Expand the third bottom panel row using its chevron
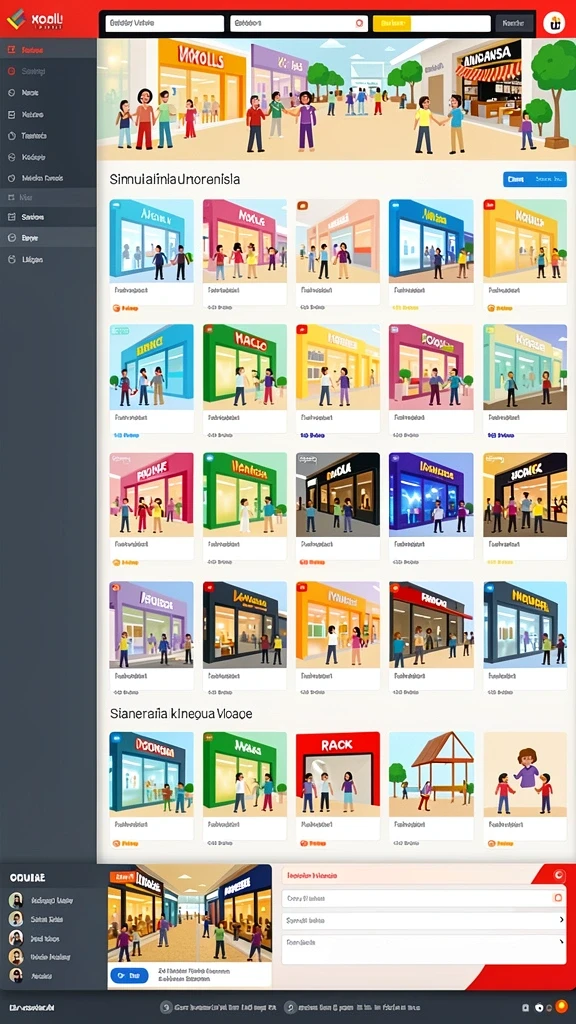 (562, 942)
